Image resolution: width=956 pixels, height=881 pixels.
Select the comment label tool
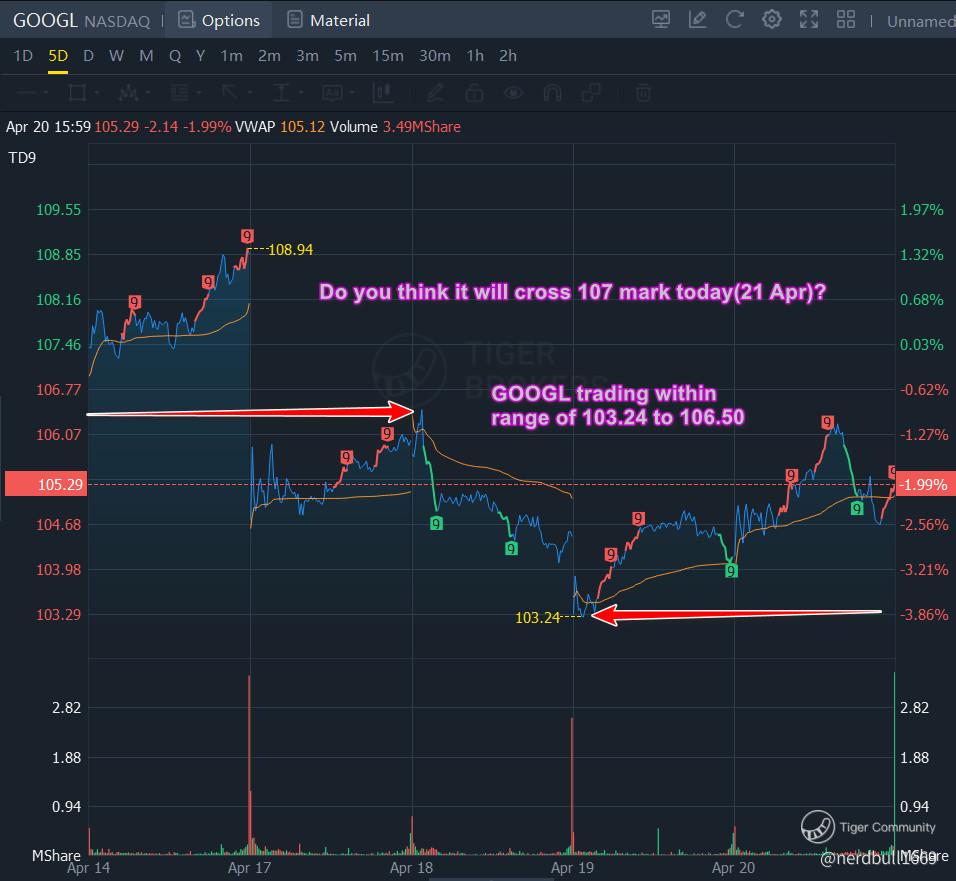(x=332, y=93)
